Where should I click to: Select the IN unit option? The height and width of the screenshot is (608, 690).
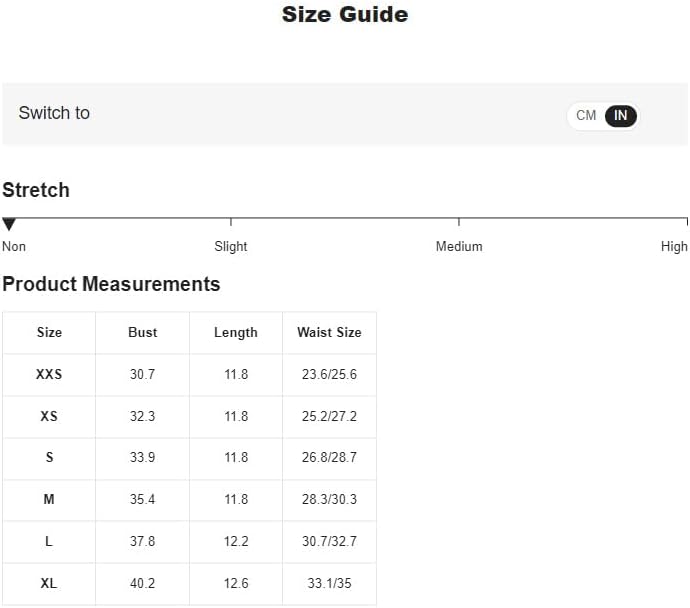pos(620,116)
